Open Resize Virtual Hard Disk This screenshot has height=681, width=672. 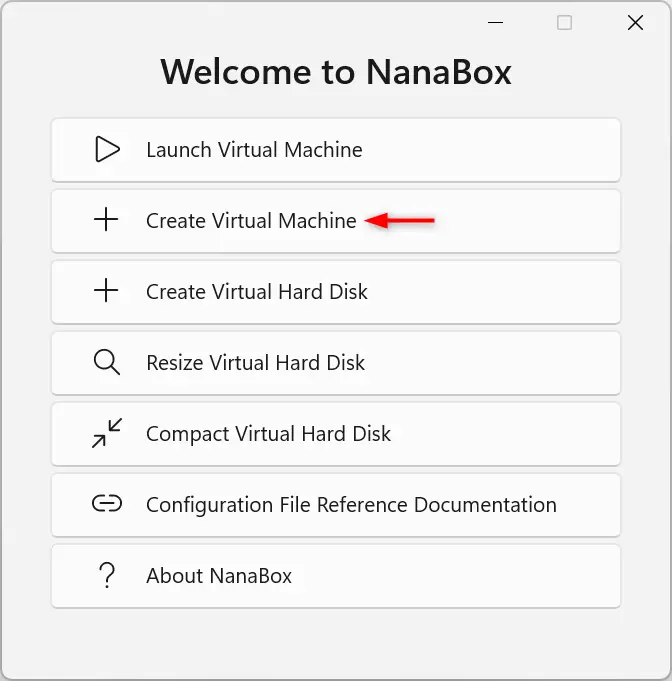click(336, 363)
